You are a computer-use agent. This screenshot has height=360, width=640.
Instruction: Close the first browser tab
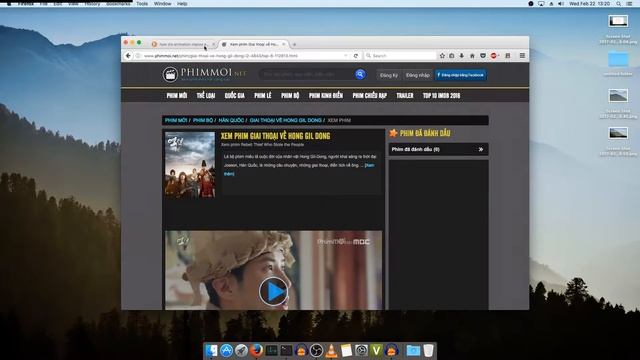pyautogui.click(x=213, y=44)
